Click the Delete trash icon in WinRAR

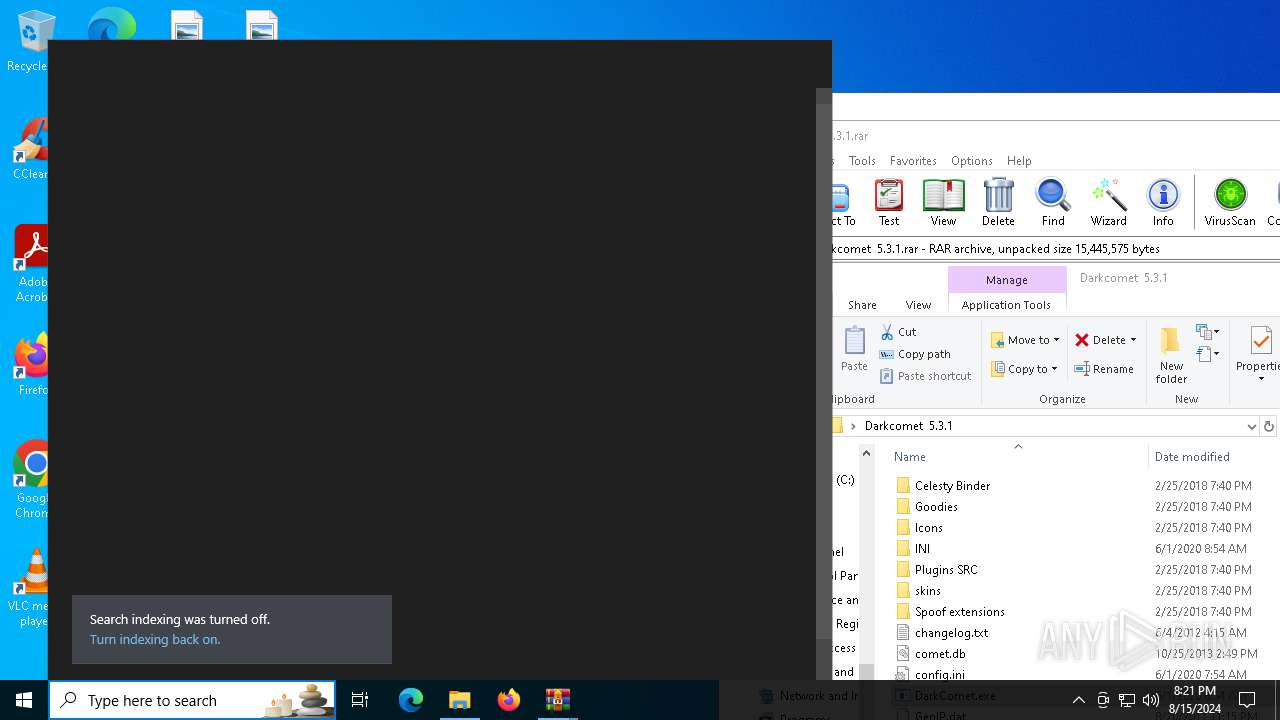pos(998,202)
